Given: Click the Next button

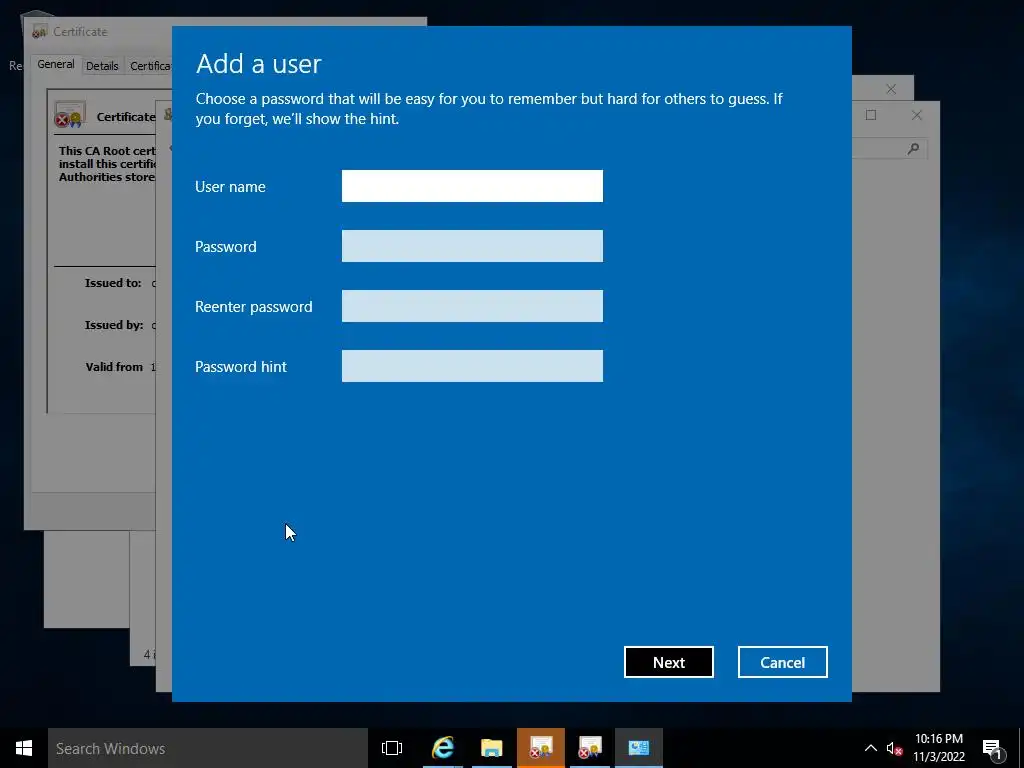Looking at the screenshot, I should [669, 662].
